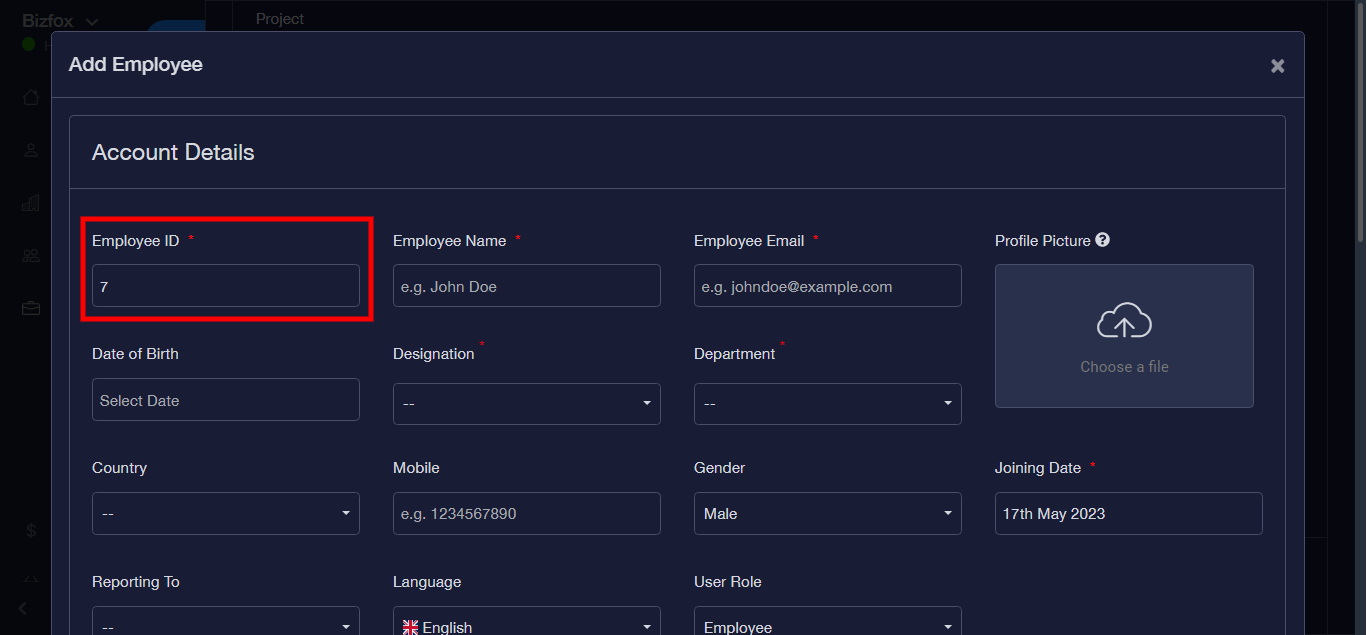Open the Gender dropdown showing Male
This screenshot has width=1367, height=635.
(x=827, y=514)
